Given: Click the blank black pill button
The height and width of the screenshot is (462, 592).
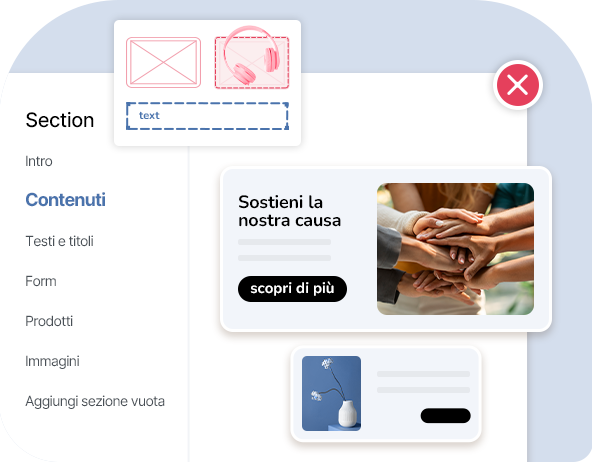Looking at the screenshot, I should click(x=446, y=416).
